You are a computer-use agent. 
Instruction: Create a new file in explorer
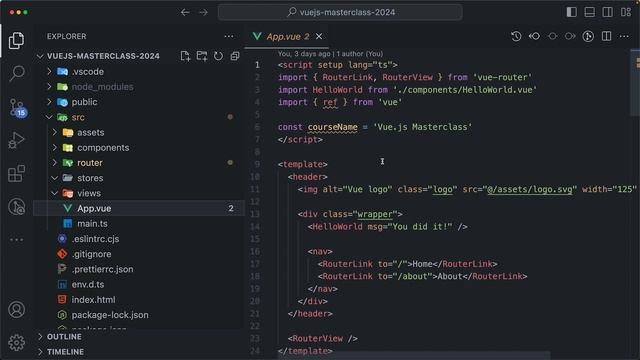pyautogui.click(x=185, y=56)
